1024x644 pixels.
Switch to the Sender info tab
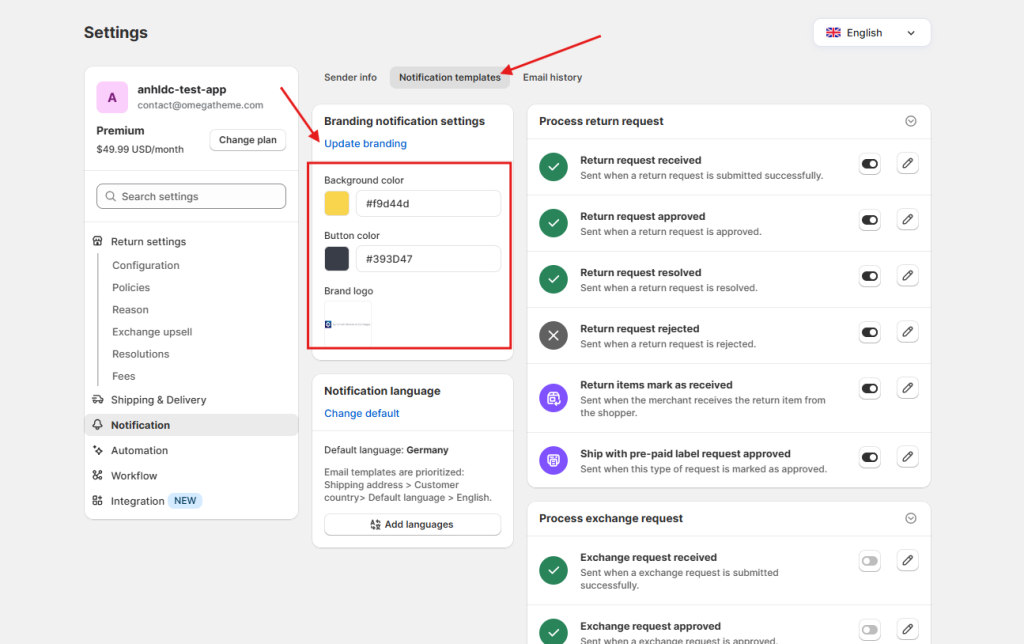pos(350,77)
